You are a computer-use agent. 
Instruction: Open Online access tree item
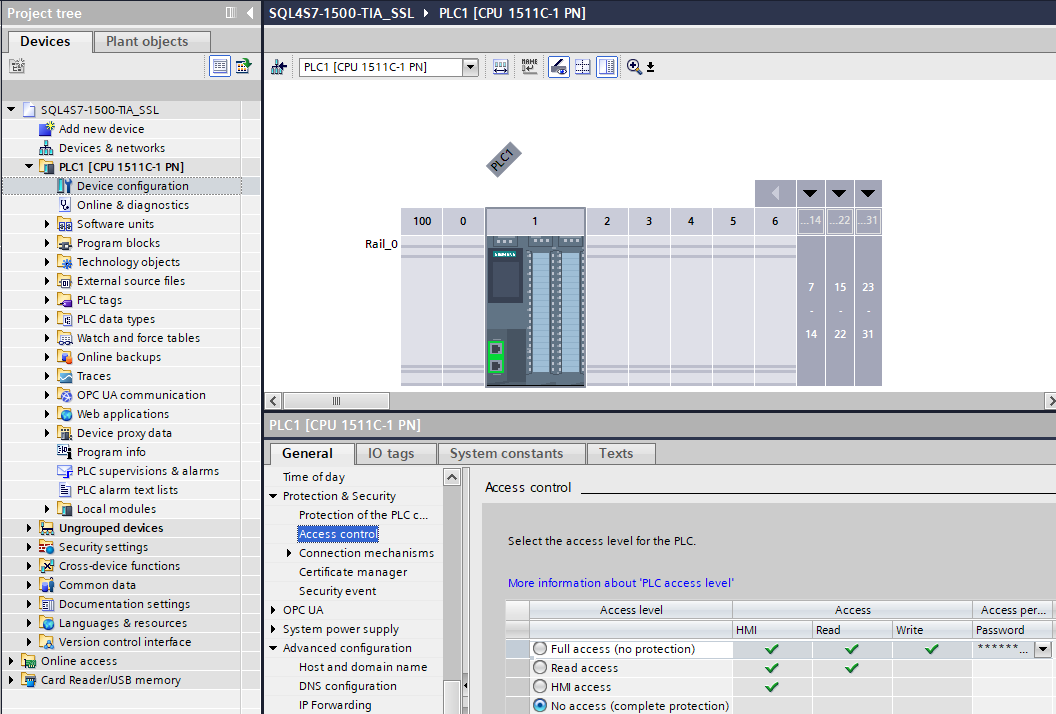pyautogui.click(x=79, y=661)
